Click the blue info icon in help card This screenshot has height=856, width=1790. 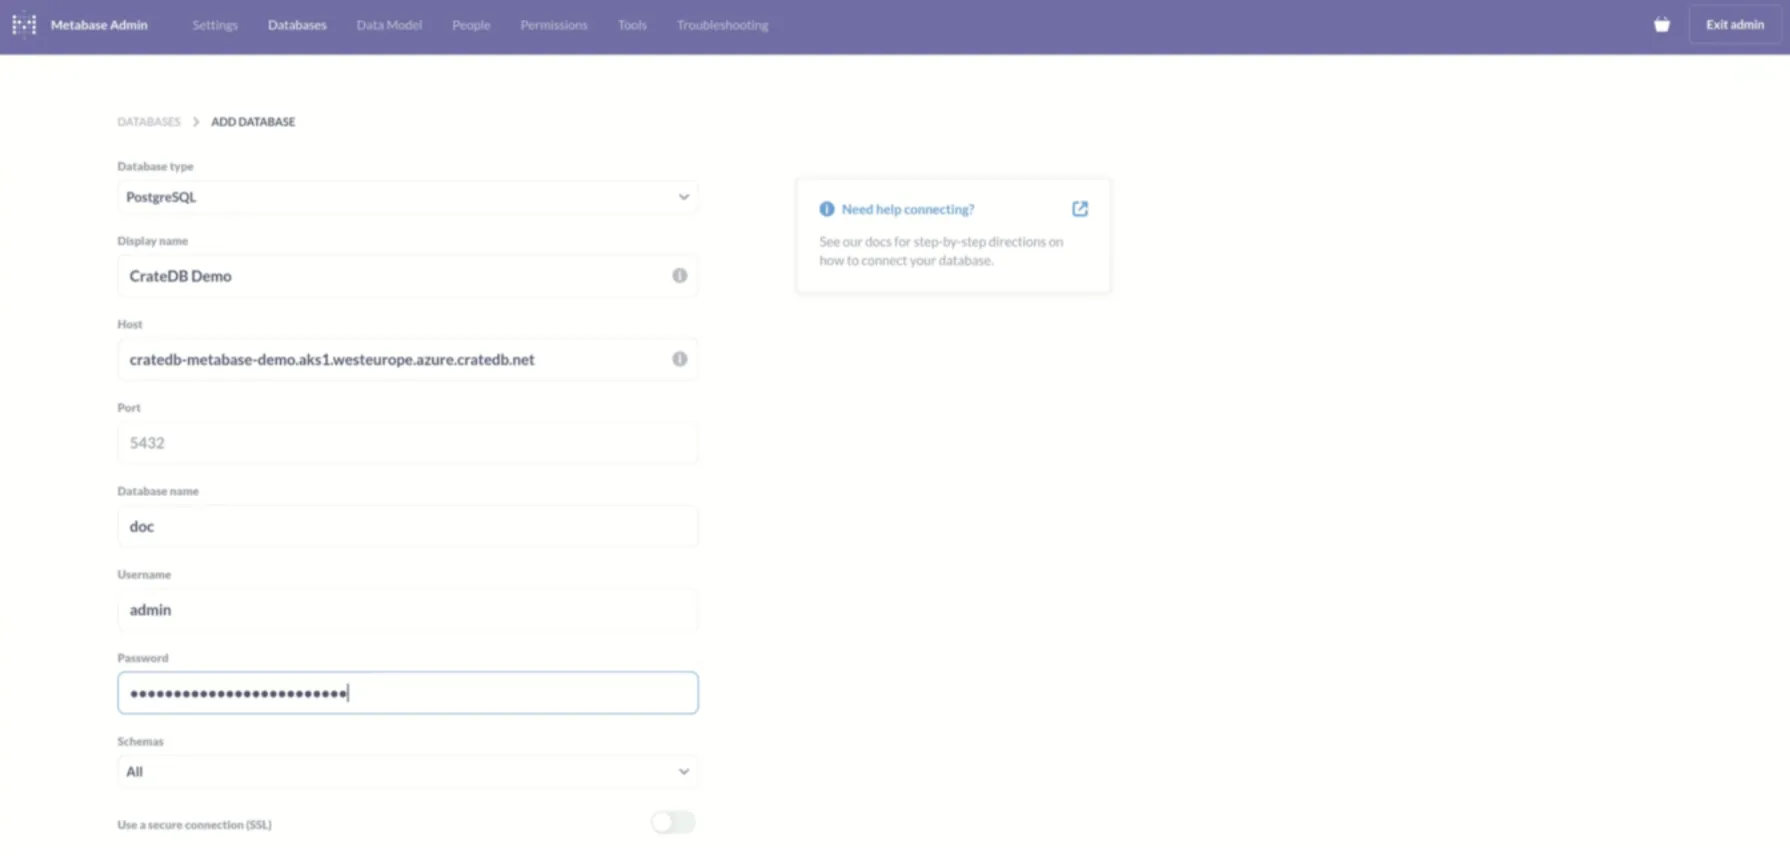pos(827,209)
